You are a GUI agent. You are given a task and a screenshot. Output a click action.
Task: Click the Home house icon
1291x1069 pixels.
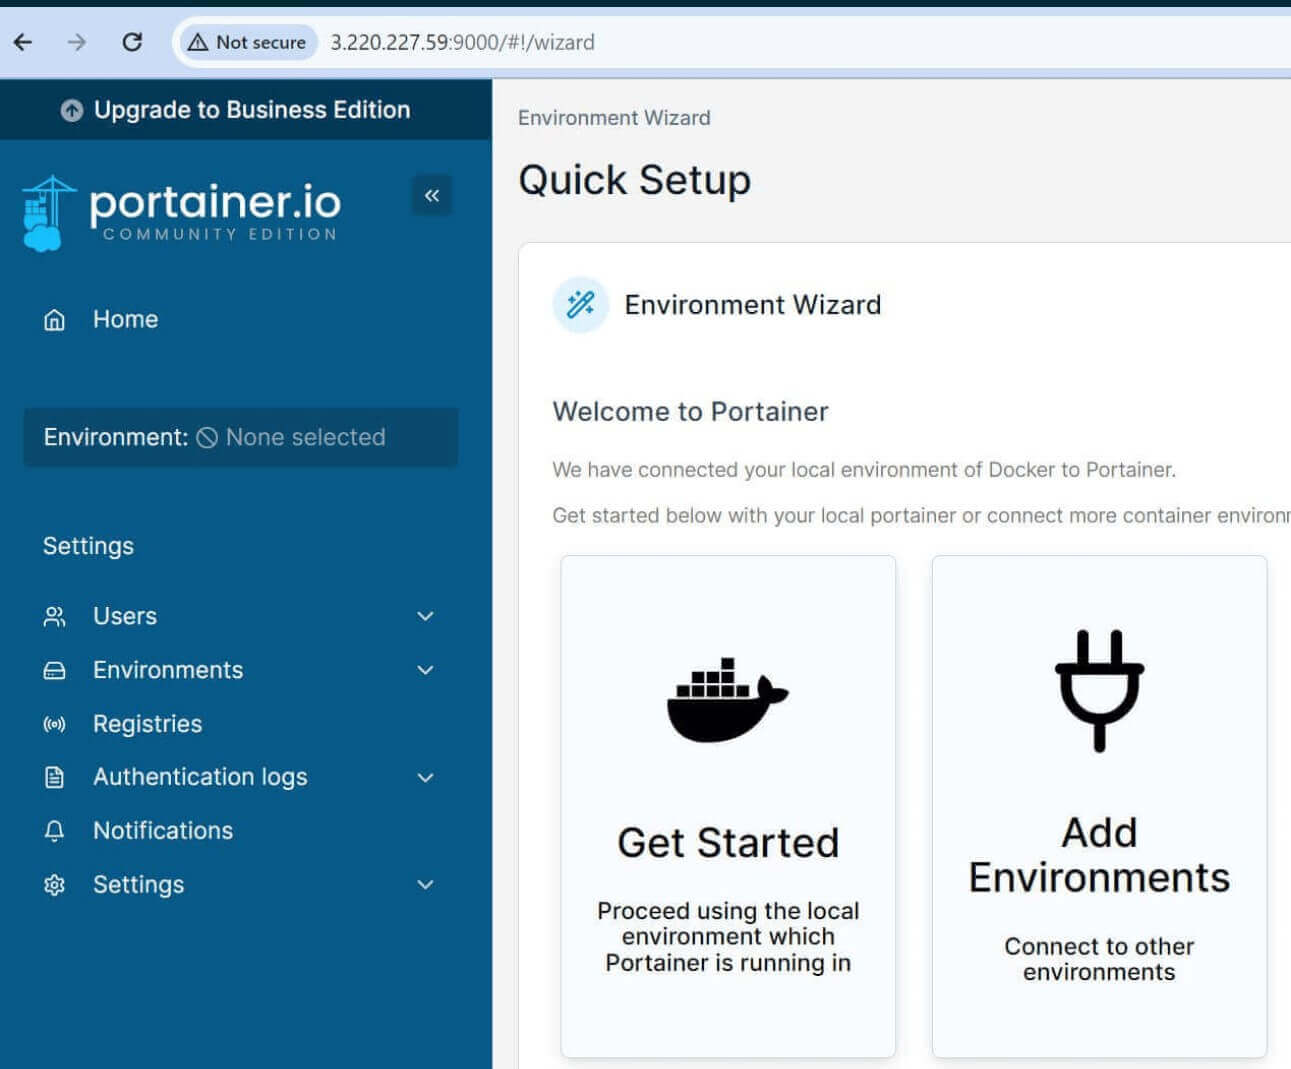point(55,320)
